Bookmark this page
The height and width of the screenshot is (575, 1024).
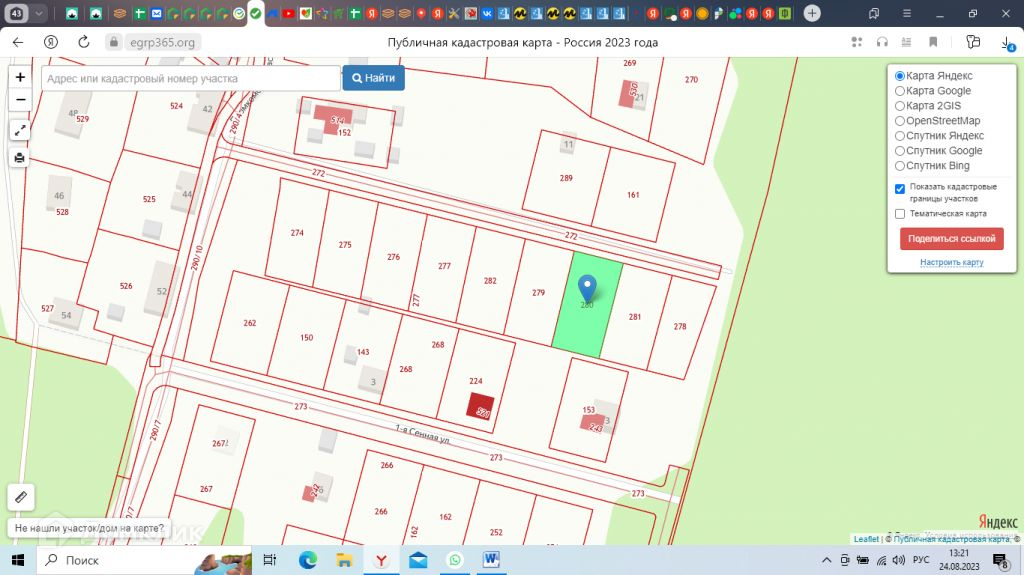933,42
